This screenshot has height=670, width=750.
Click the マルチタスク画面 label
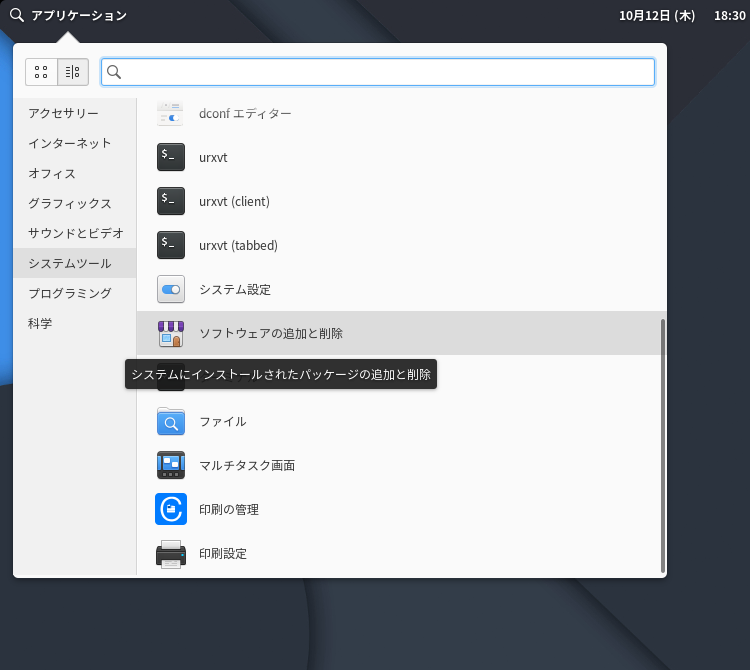(247, 465)
